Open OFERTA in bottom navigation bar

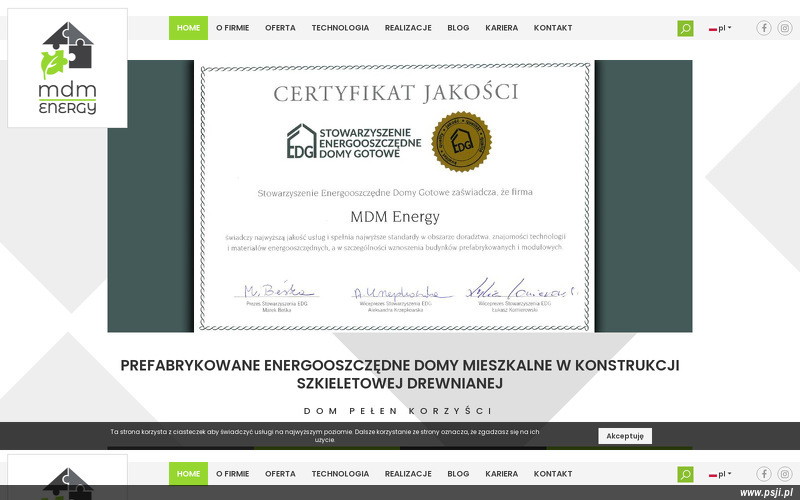coord(280,473)
